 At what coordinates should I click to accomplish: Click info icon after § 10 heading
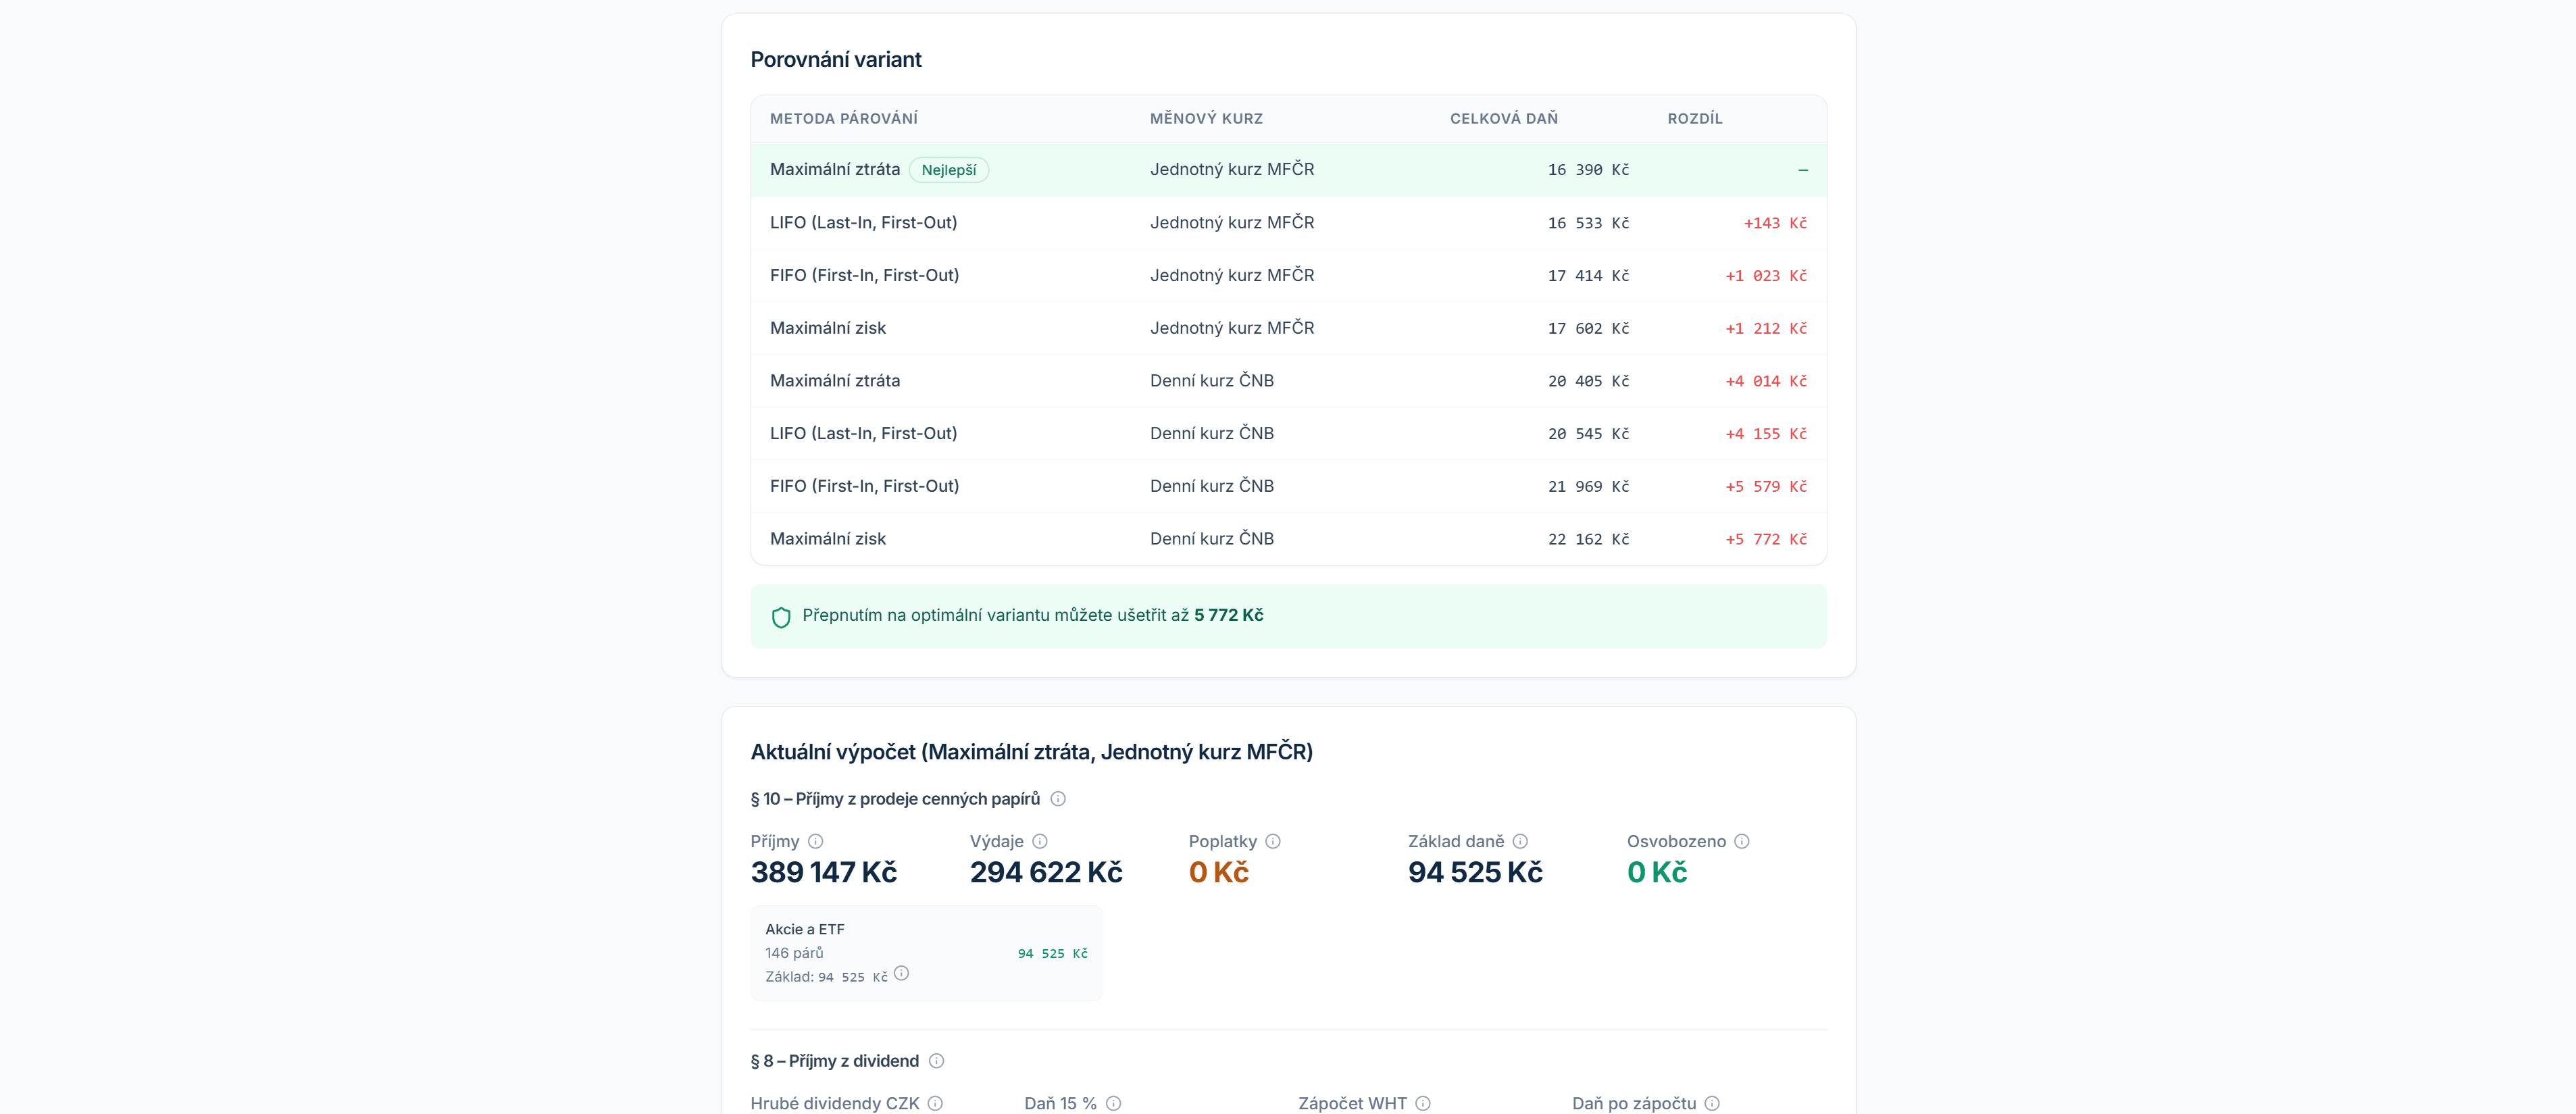click(x=1058, y=798)
